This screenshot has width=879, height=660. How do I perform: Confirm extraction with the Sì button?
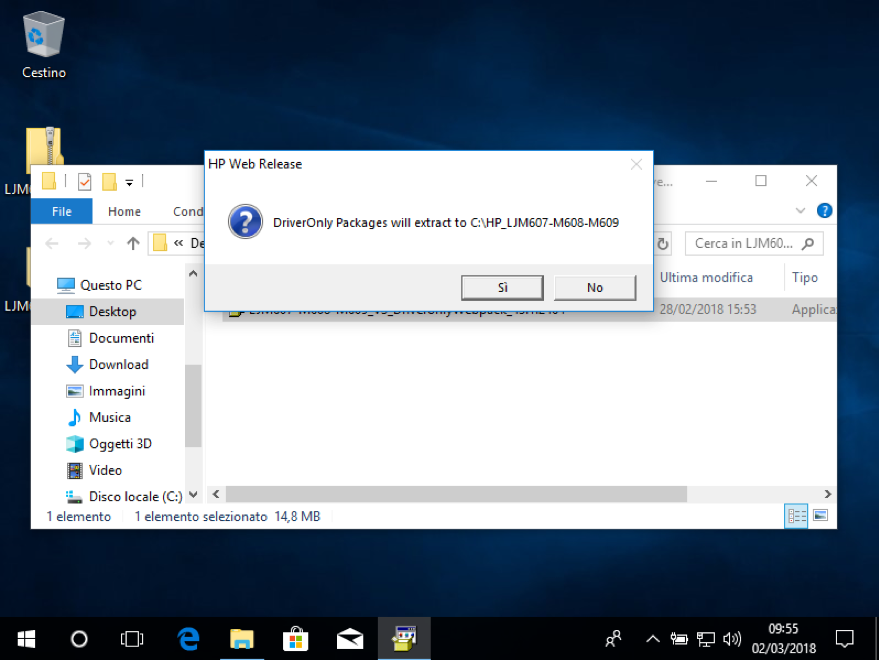point(502,288)
